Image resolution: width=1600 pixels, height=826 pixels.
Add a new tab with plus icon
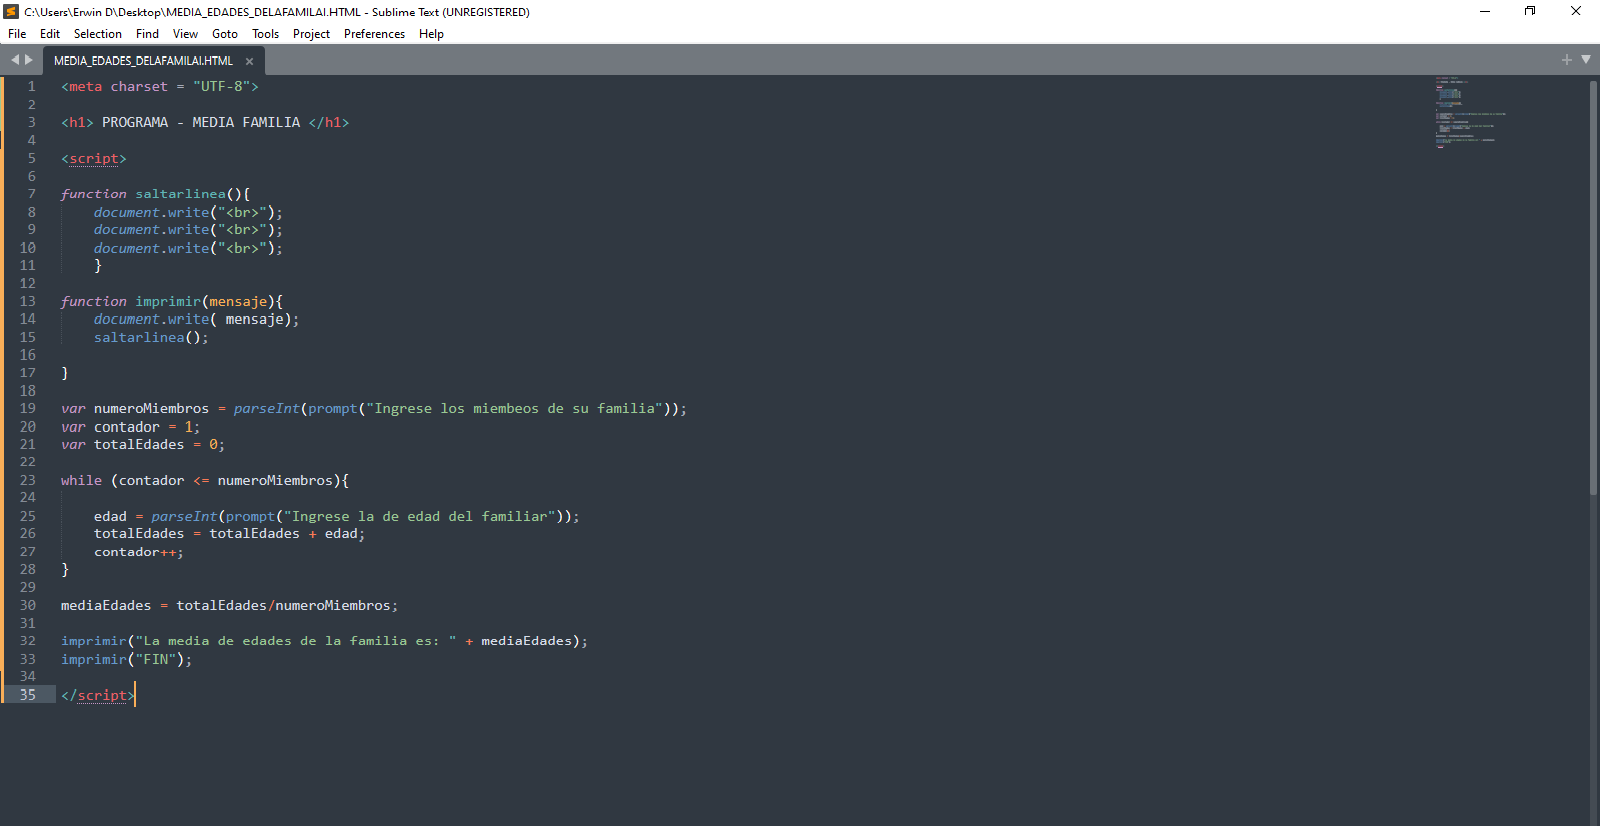tap(1567, 60)
